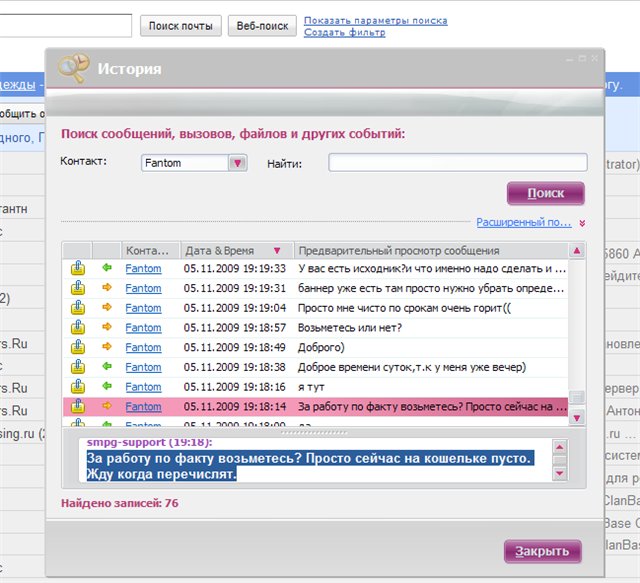The height and width of the screenshot is (583, 640).
Task: Click the History window magnifier logo icon
Action: (x=73, y=68)
